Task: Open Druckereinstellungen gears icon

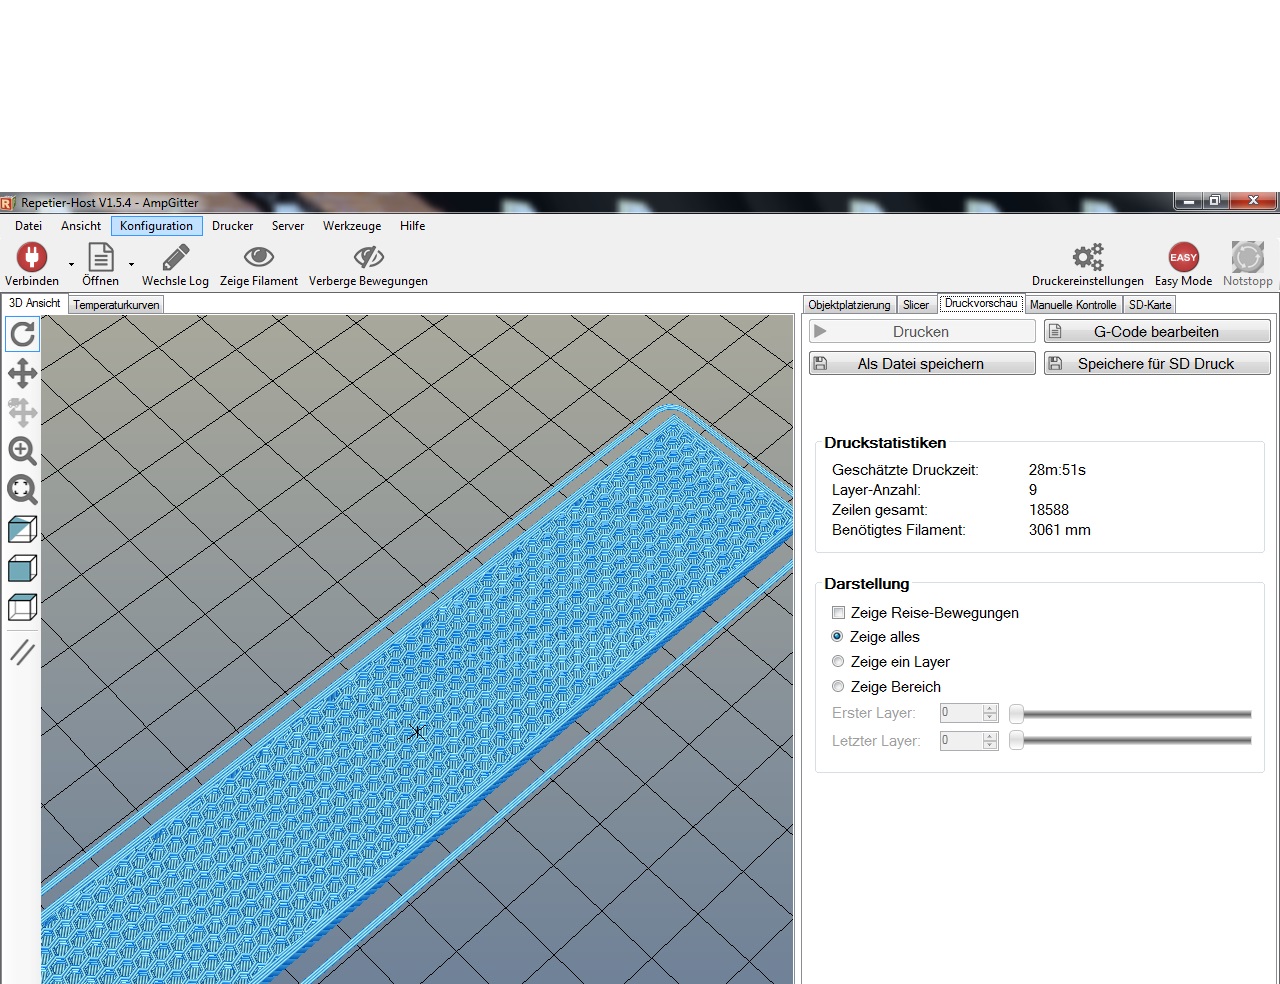Action: 1088,257
